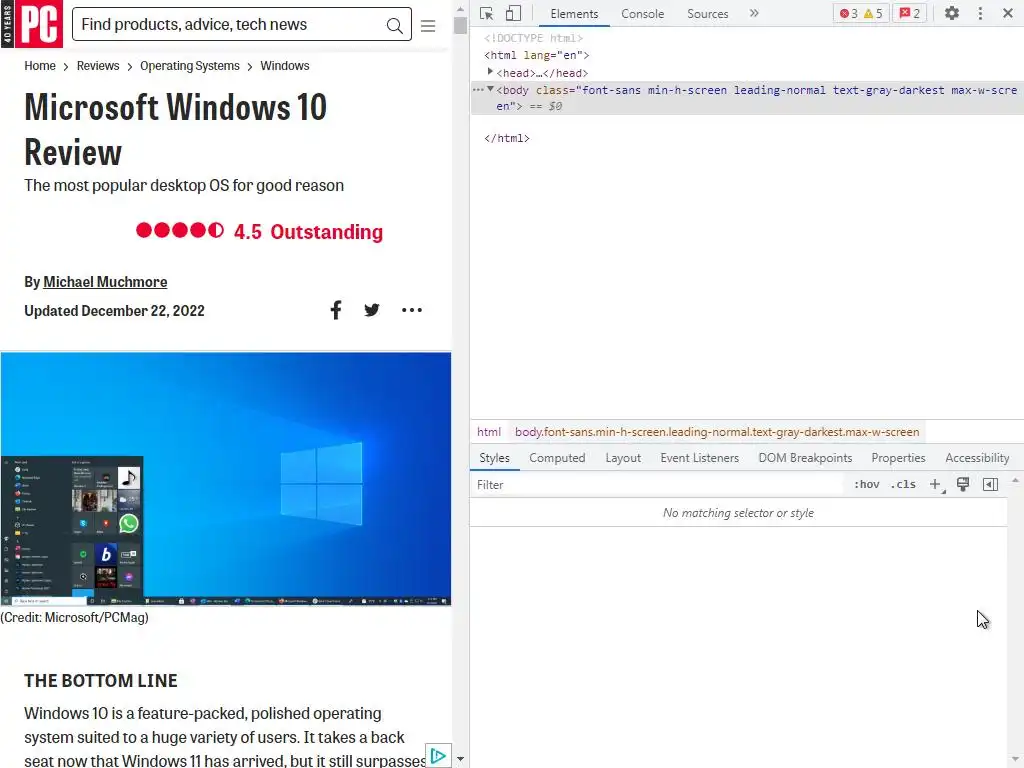Viewport: 1024px width, 768px height.
Task: Toggle the device toolbar icon
Action: [x=513, y=13]
